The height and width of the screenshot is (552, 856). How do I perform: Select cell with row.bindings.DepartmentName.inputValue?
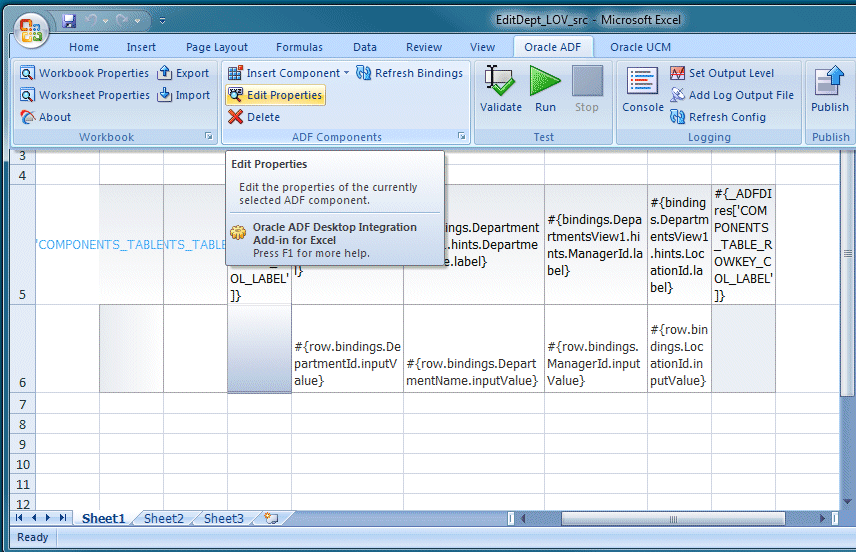coord(473,348)
